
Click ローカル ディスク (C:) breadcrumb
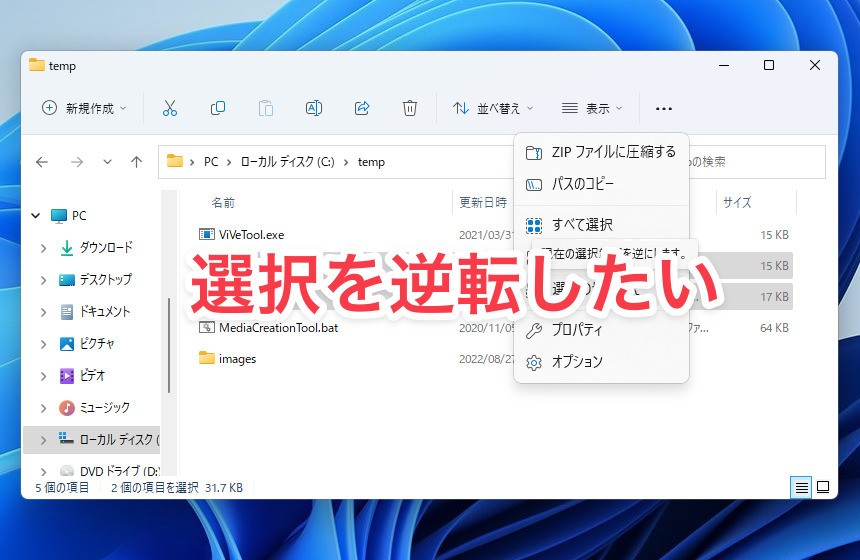pyautogui.click(x=287, y=162)
